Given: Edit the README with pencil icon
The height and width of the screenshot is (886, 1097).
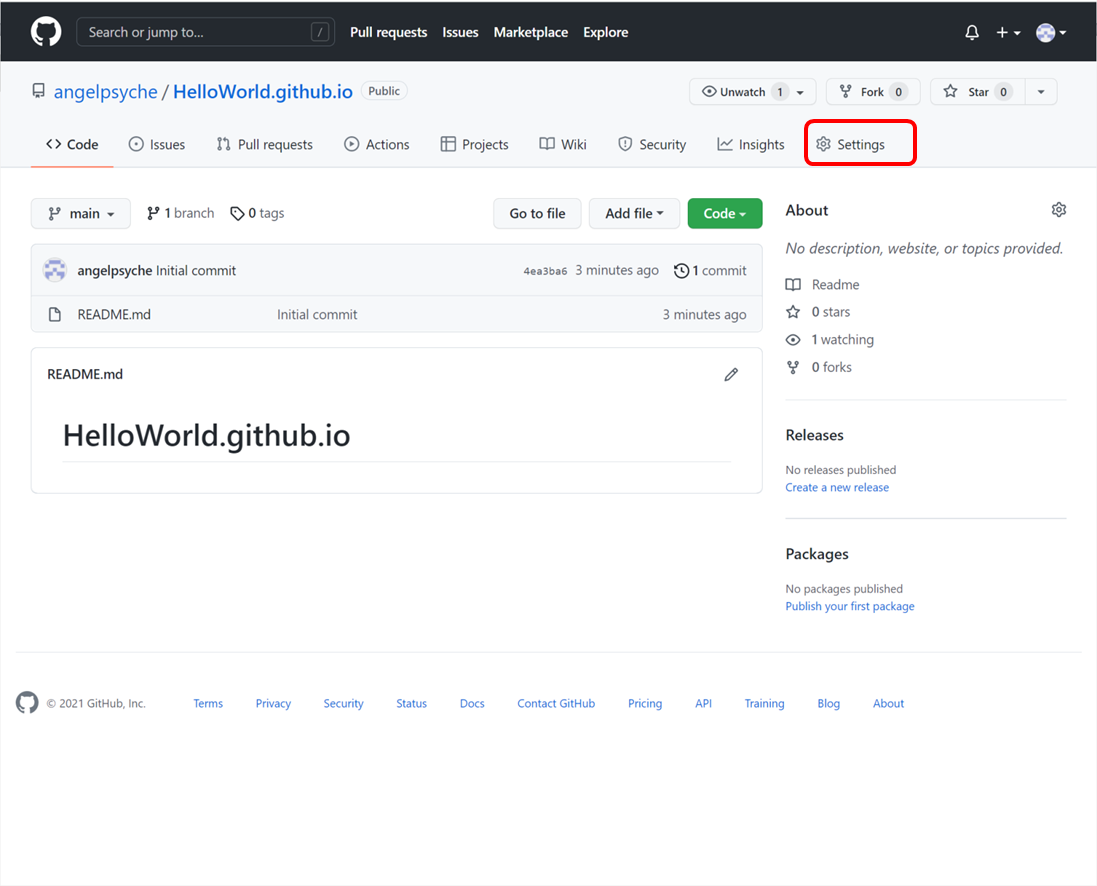Looking at the screenshot, I should pyautogui.click(x=731, y=374).
